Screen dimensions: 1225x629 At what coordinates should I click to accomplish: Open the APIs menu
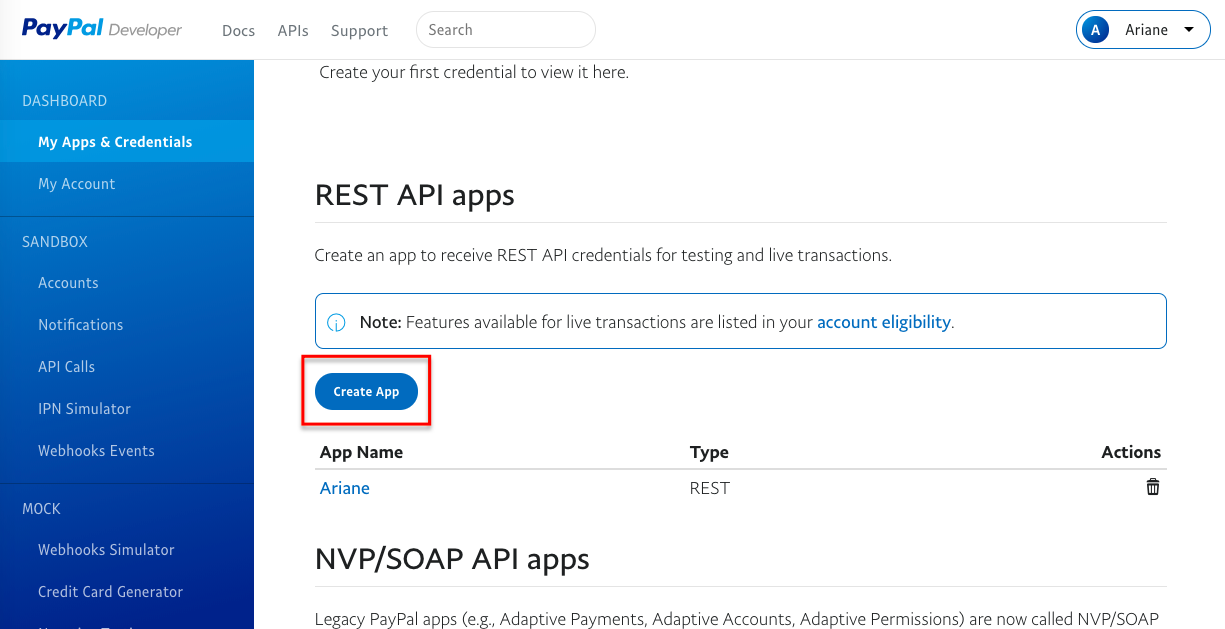pyautogui.click(x=293, y=31)
